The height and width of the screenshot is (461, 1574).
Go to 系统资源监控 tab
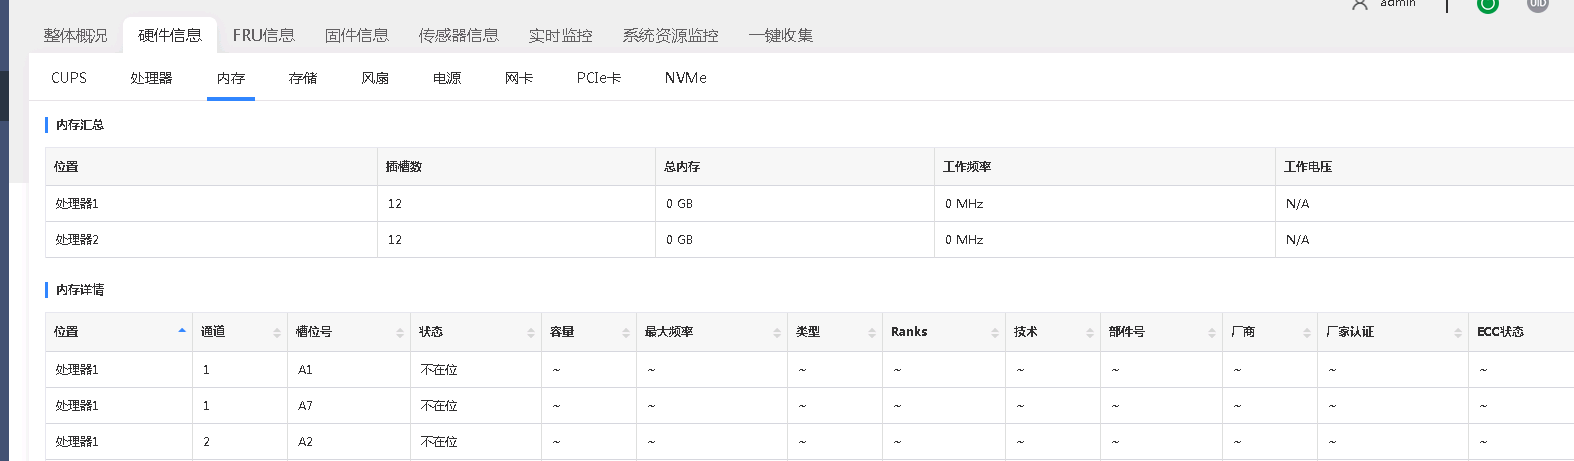click(x=670, y=35)
